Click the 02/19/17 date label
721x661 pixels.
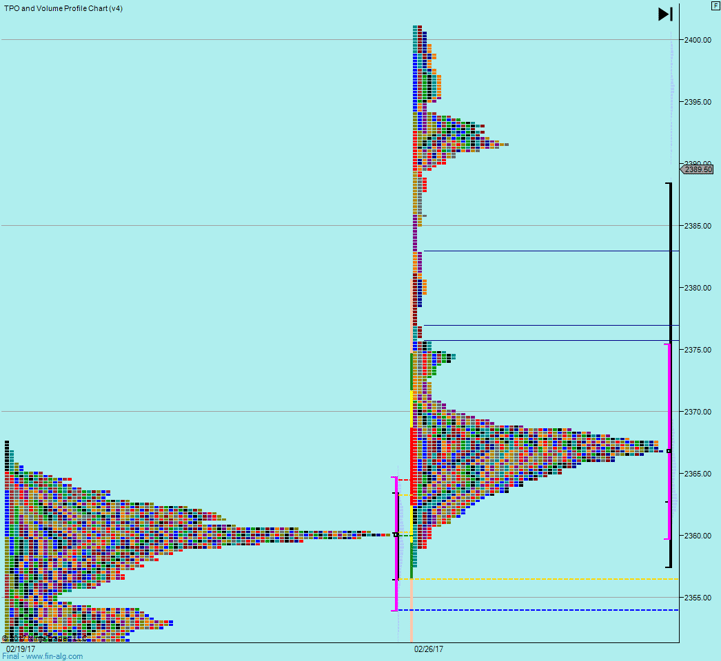pyautogui.click(x=20, y=648)
